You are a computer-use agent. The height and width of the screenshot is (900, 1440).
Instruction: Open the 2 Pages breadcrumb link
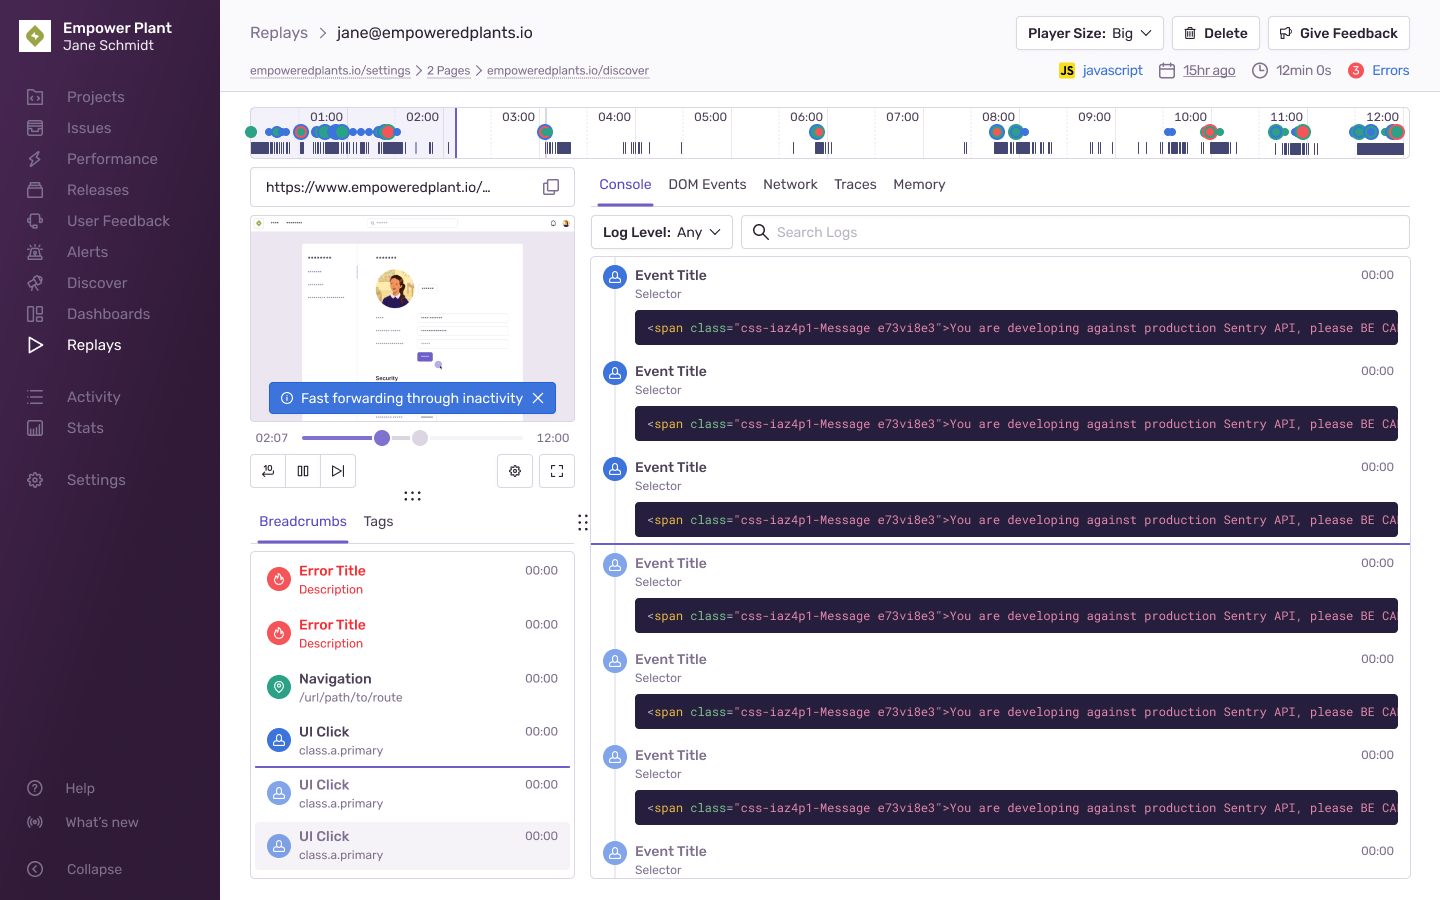tap(448, 71)
